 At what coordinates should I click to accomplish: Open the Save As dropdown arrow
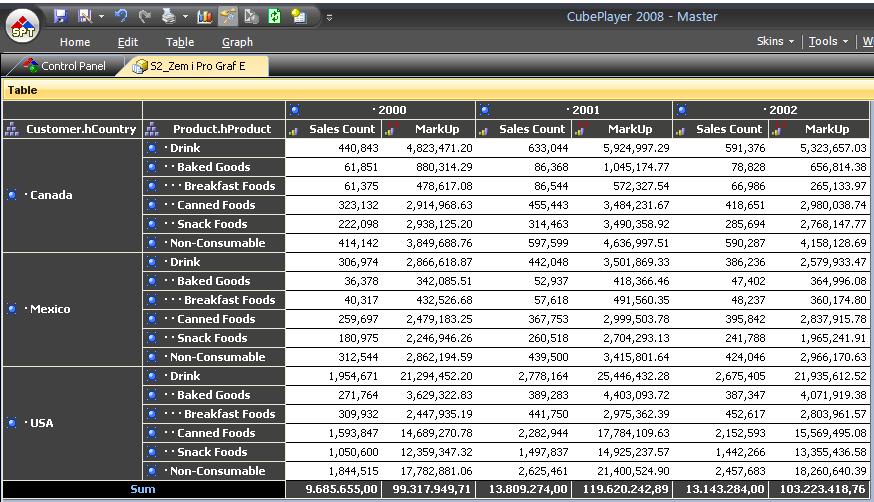[x=101, y=17]
